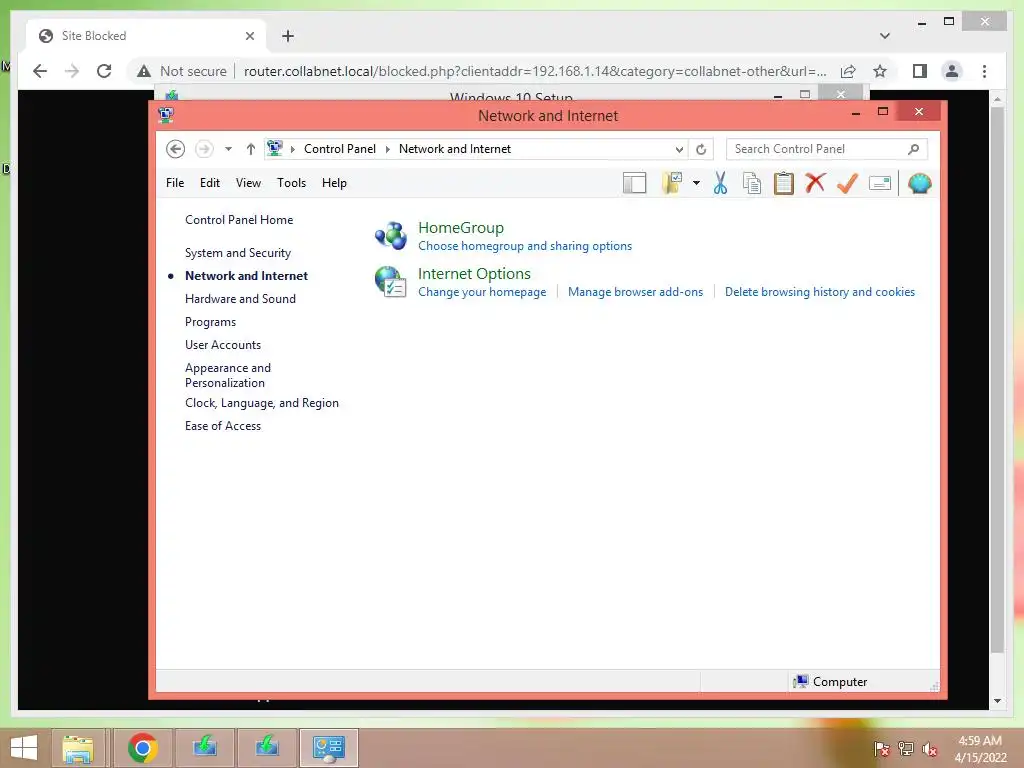Click the Rename toolbar icon

click(x=880, y=184)
